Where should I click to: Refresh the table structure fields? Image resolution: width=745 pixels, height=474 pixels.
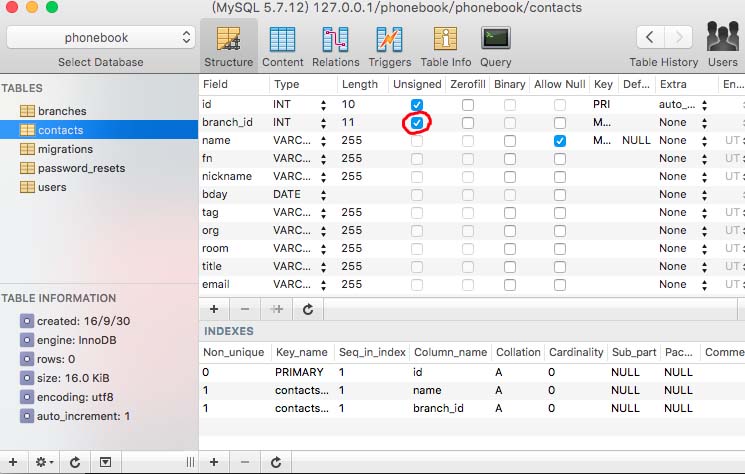pyautogui.click(x=308, y=309)
